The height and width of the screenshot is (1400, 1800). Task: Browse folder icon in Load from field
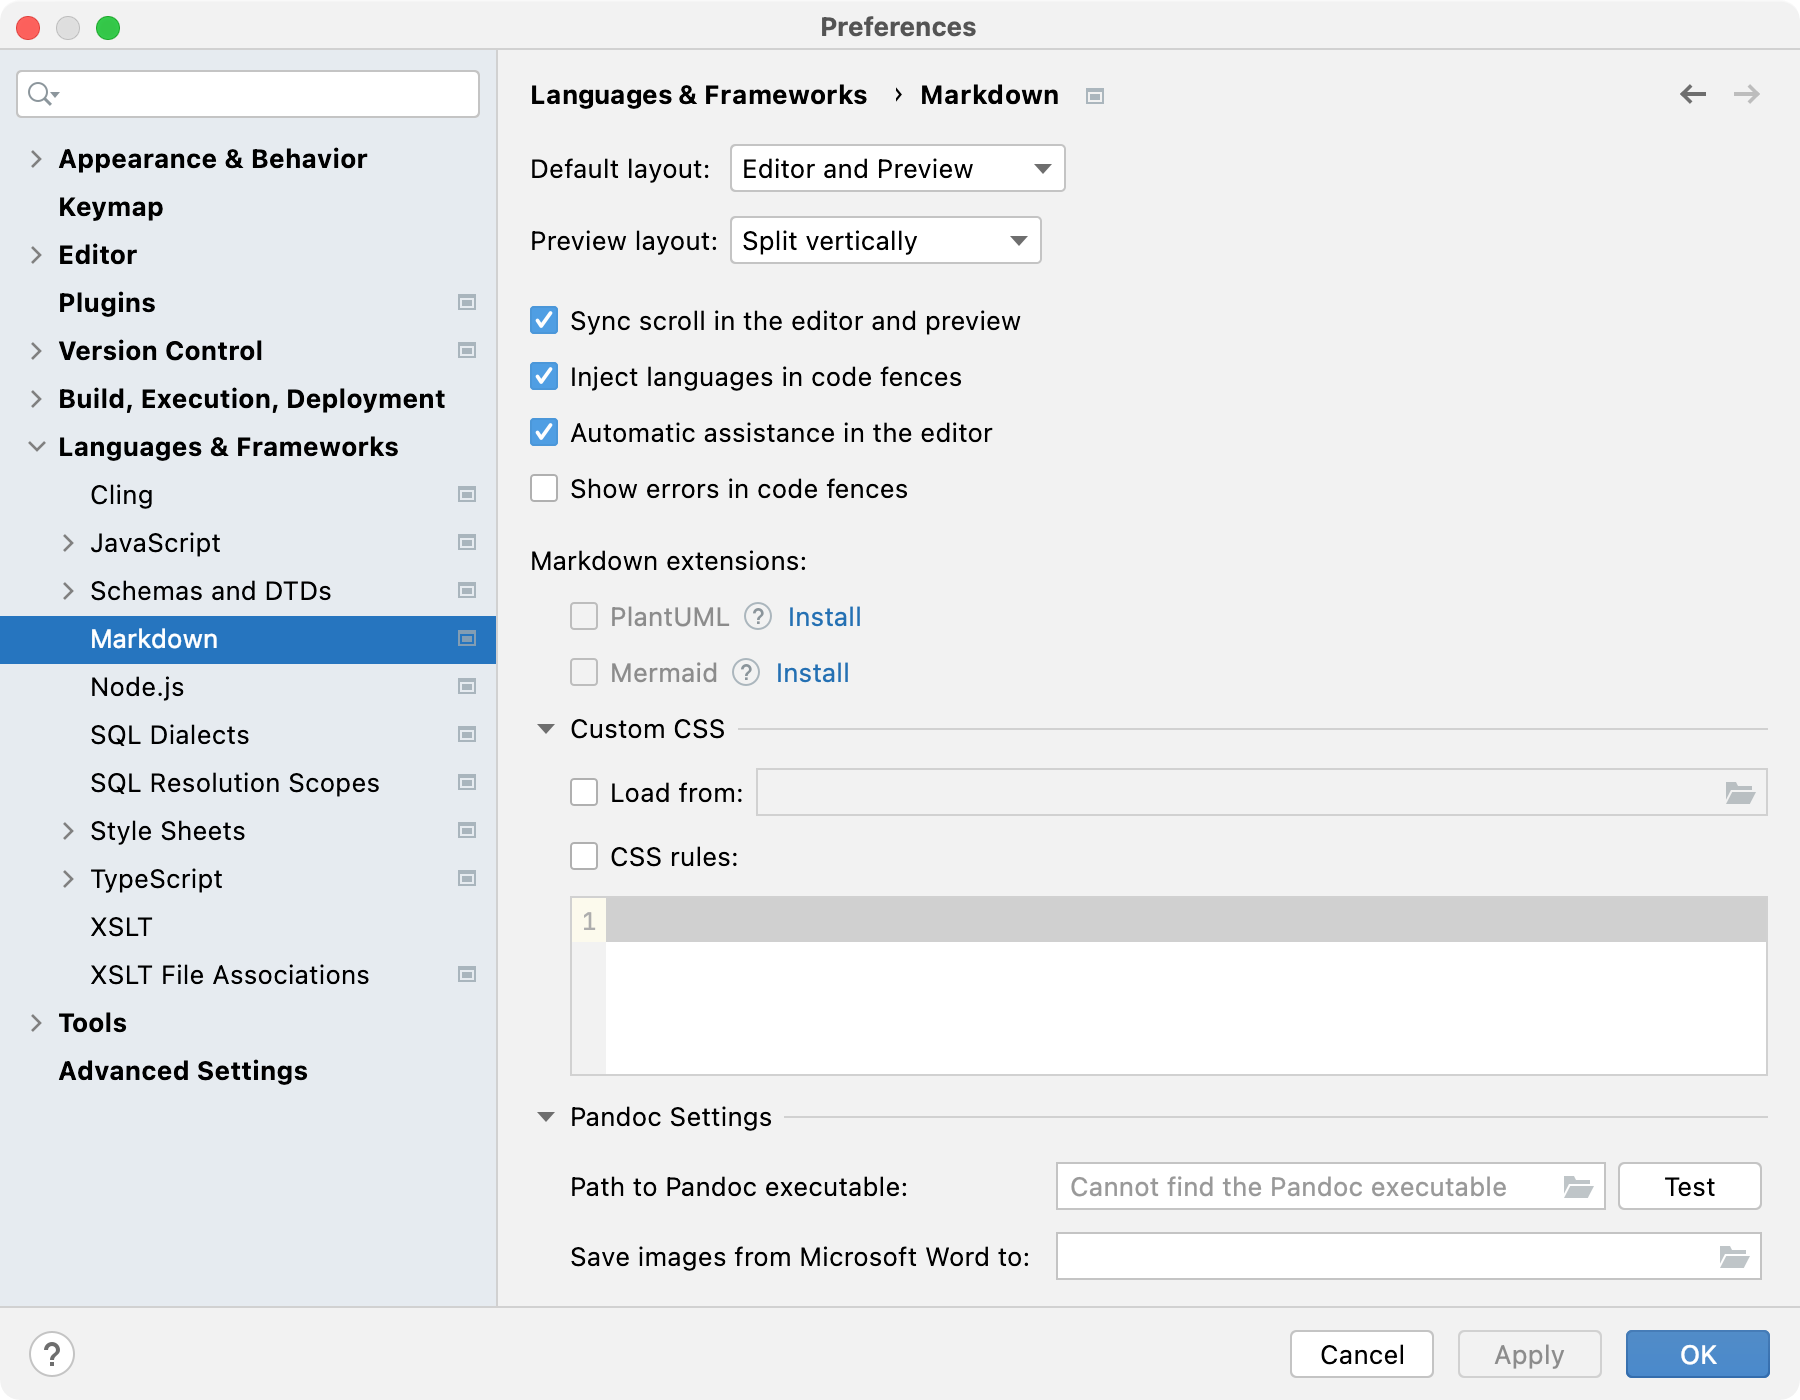[x=1740, y=793]
